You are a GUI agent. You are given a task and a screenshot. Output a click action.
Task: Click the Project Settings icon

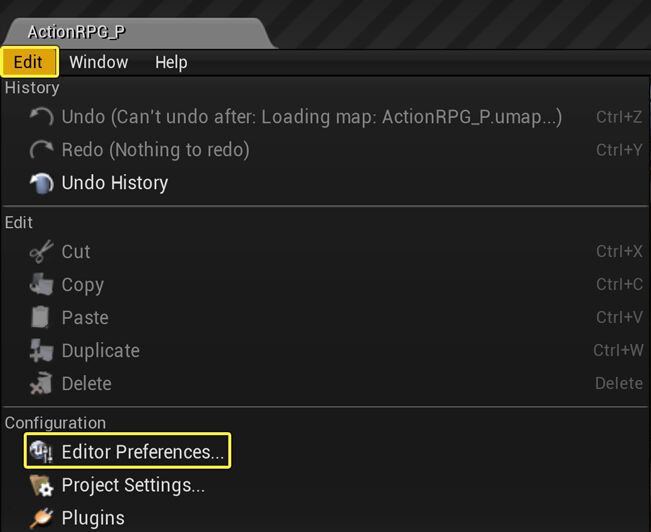coord(41,486)
